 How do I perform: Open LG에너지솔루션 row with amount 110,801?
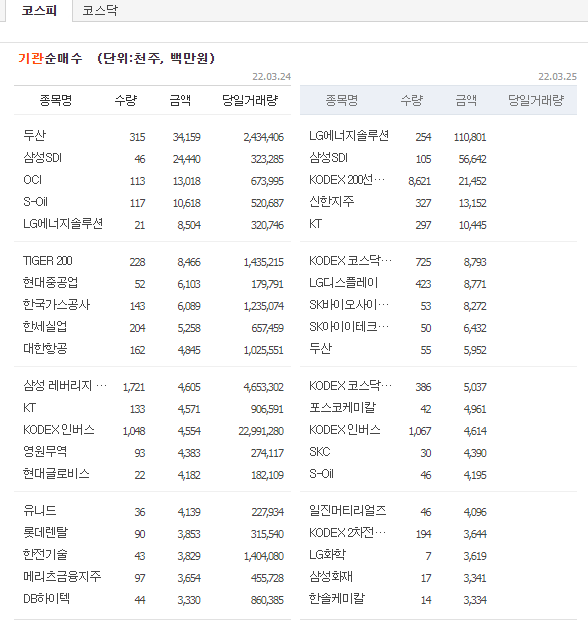pyautogui.click(x=349, y=135)
